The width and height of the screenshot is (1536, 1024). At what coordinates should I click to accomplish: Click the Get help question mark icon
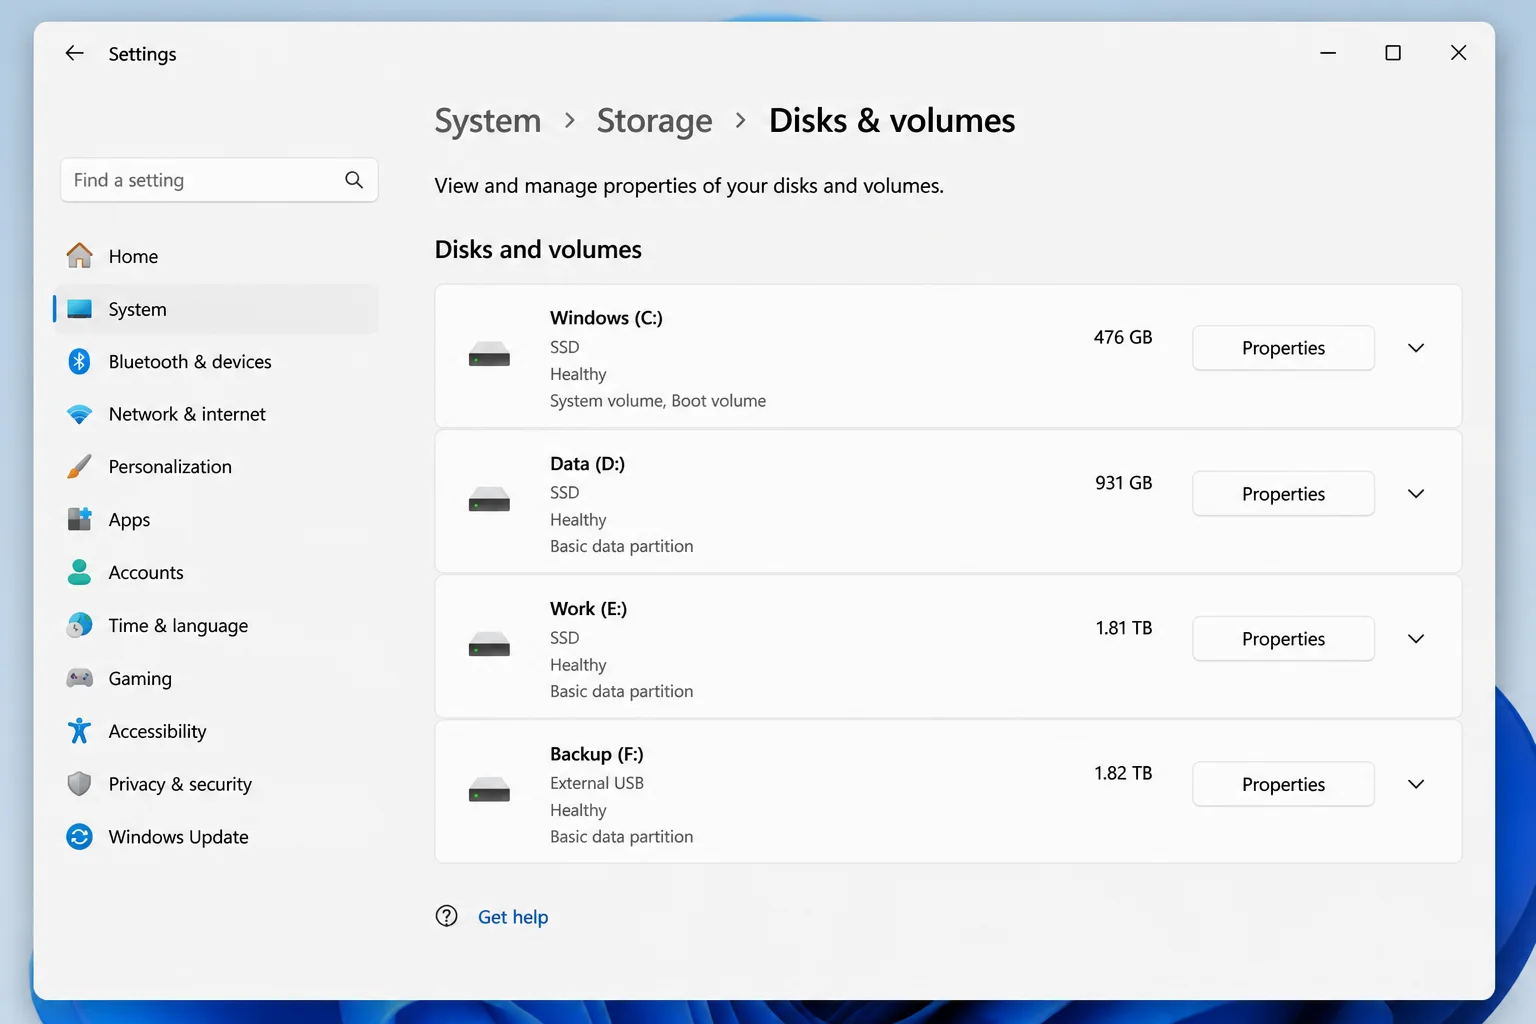point(447,916)
